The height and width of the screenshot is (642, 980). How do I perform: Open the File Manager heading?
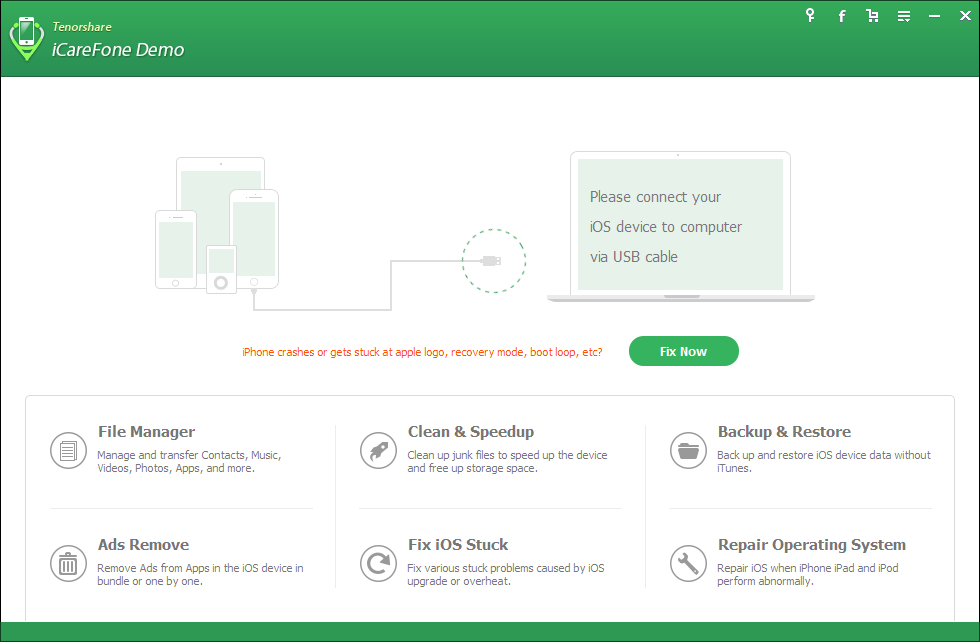[146, 432]
